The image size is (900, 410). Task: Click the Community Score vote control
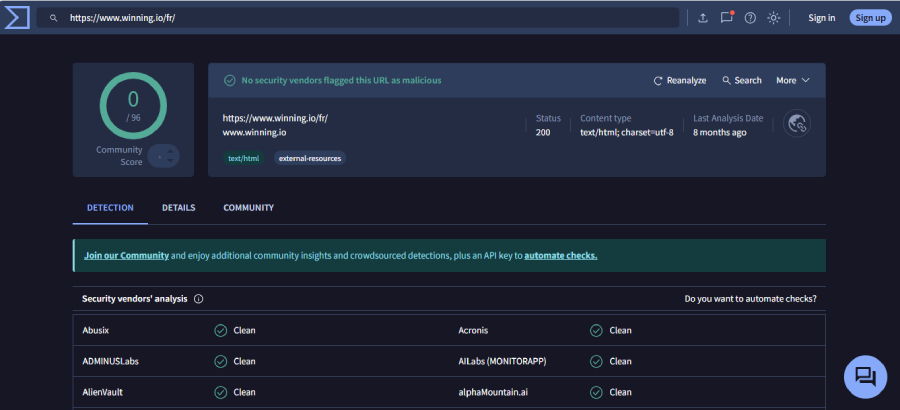164,155
